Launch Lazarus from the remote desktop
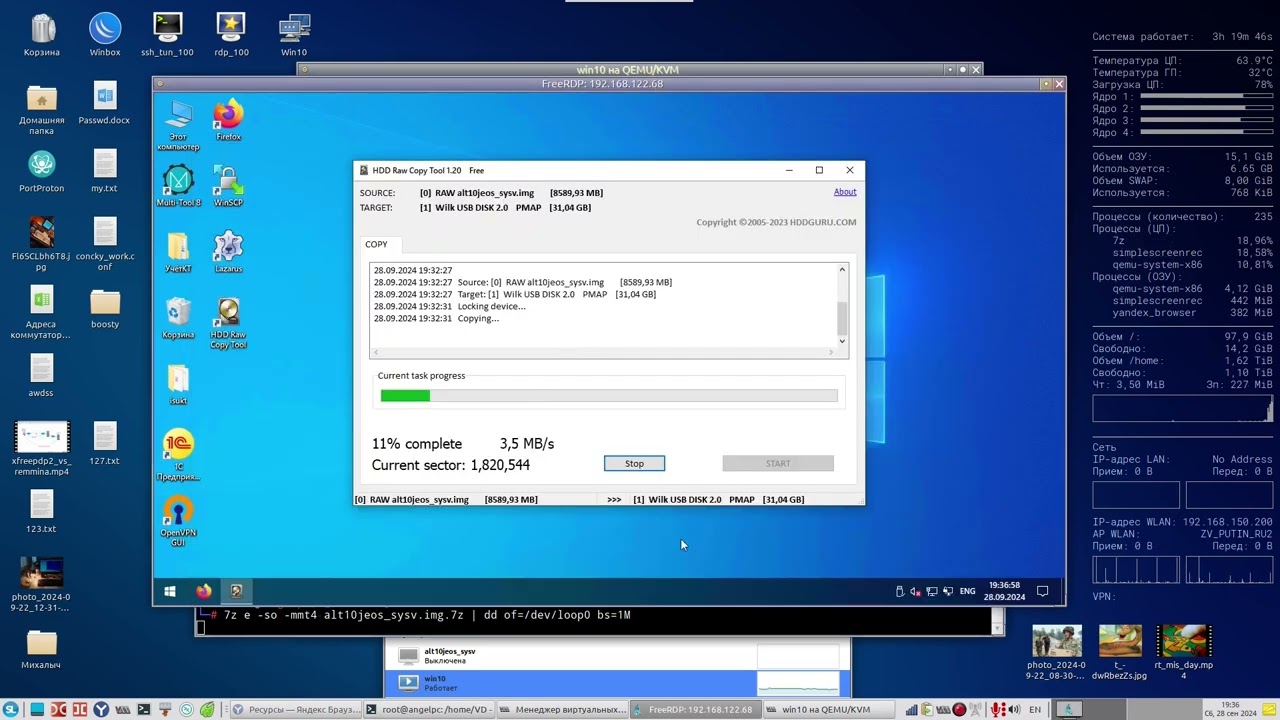 coord(228,252)
